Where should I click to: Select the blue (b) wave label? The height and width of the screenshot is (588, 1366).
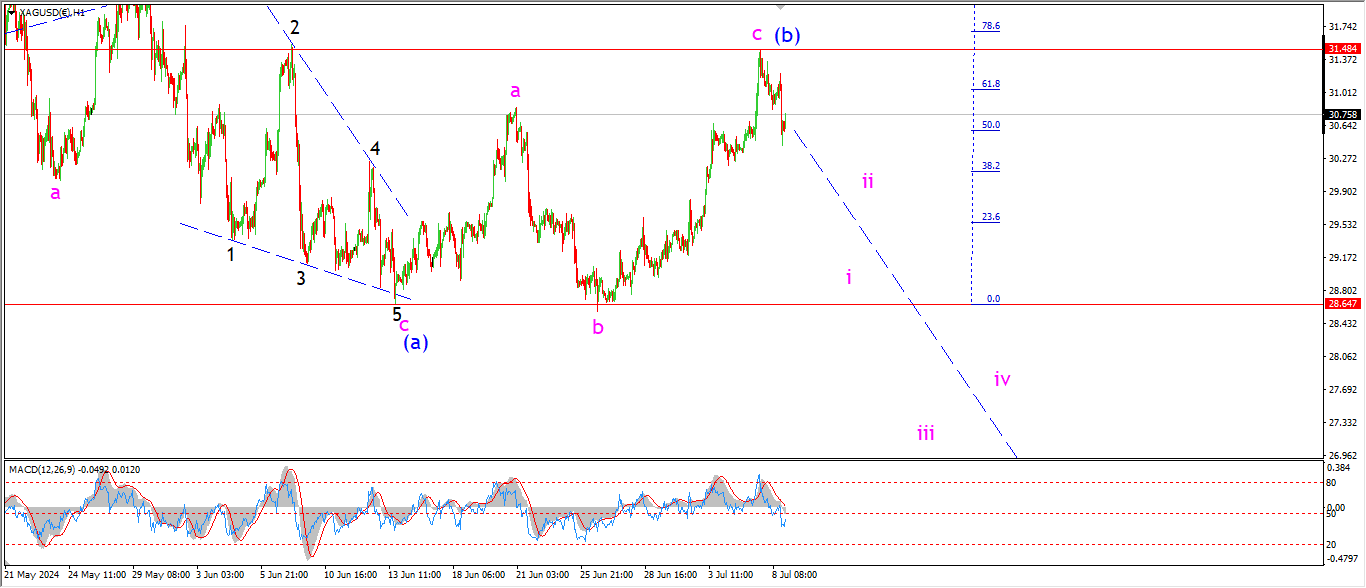point(787,36)
